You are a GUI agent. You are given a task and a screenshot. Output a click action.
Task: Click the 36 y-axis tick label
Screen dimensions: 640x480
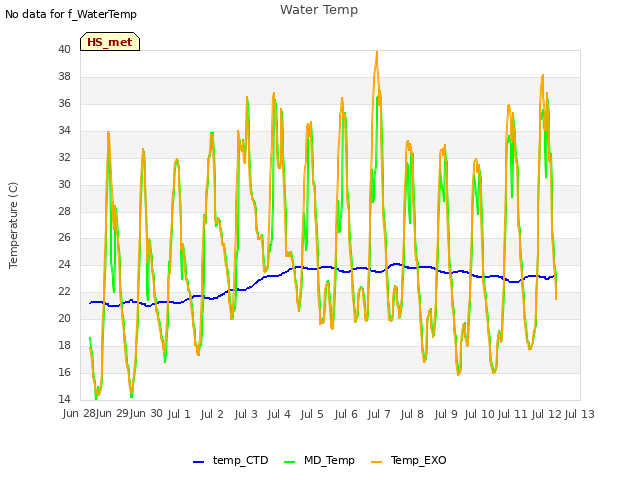click(64, 104)
